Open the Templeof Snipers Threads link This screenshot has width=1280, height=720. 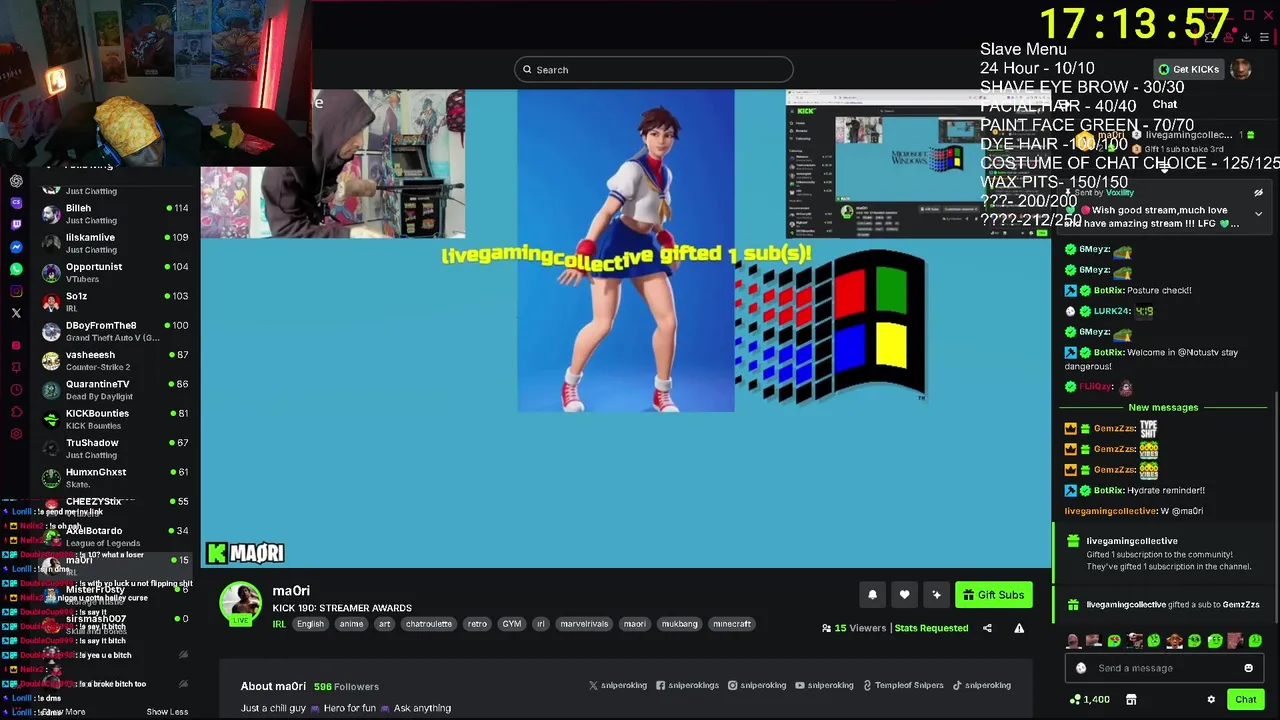pos(903,686)
